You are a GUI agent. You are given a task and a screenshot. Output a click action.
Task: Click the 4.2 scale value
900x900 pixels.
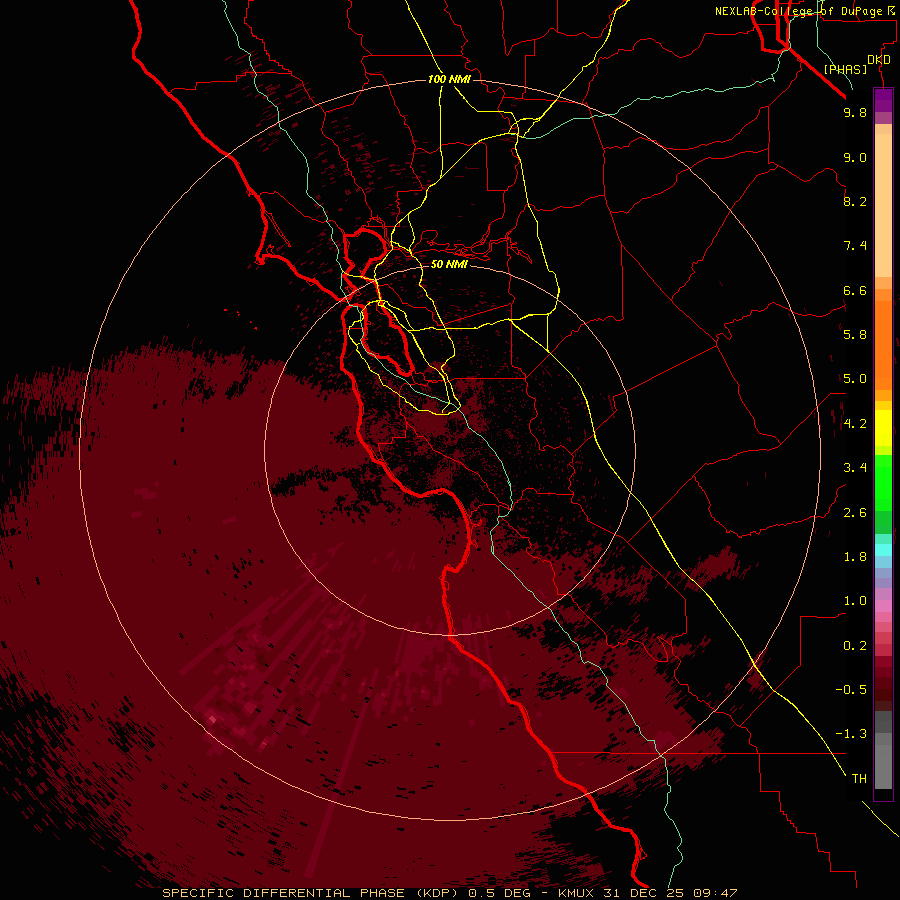tap(855, 424)
